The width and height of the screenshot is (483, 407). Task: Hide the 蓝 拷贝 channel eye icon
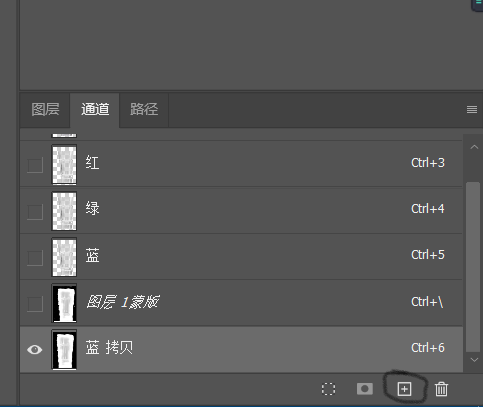click(x=35, y=349)
